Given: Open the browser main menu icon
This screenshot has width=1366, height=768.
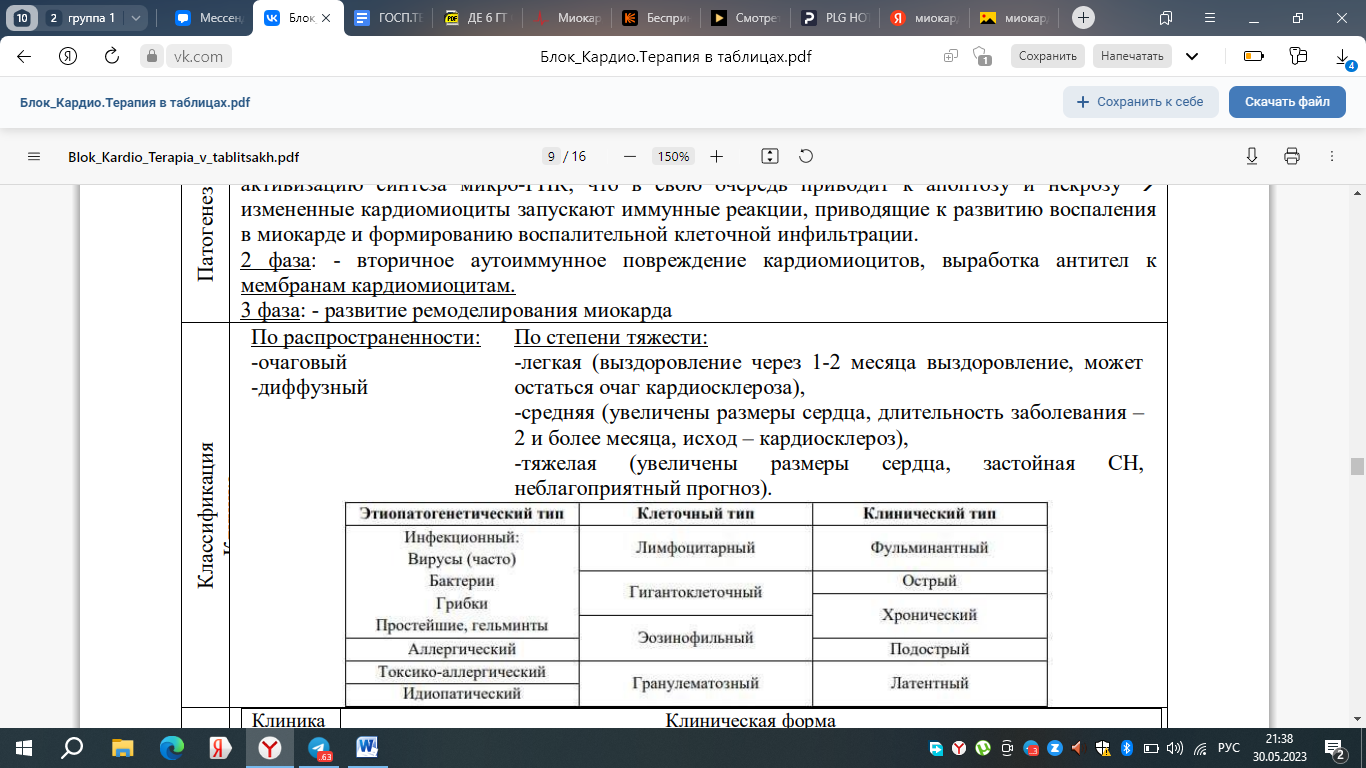Looking at the screenshot, I should click(1209, 18).
